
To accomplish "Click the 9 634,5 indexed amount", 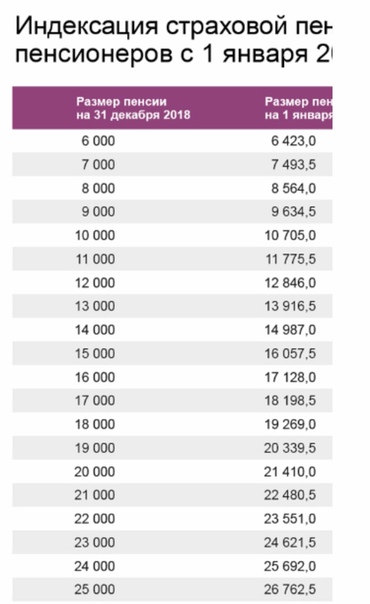I will [x=293, y=211].
